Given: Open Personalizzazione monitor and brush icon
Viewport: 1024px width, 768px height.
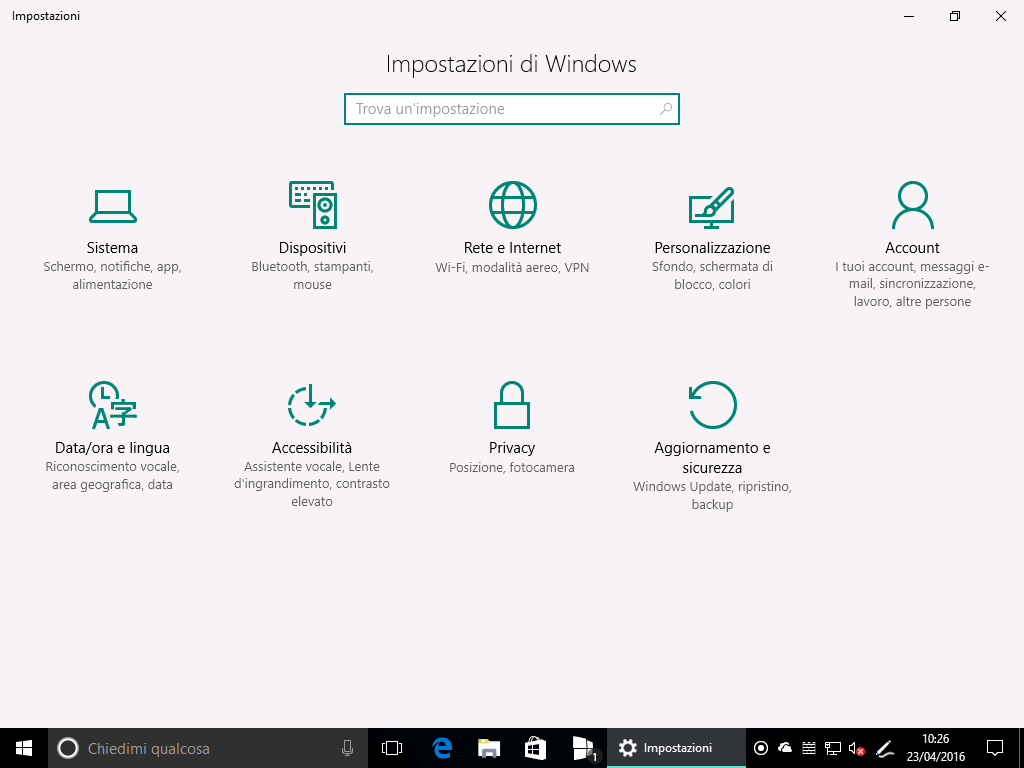Looking at the screenshot, I should (x=712, y=207).
